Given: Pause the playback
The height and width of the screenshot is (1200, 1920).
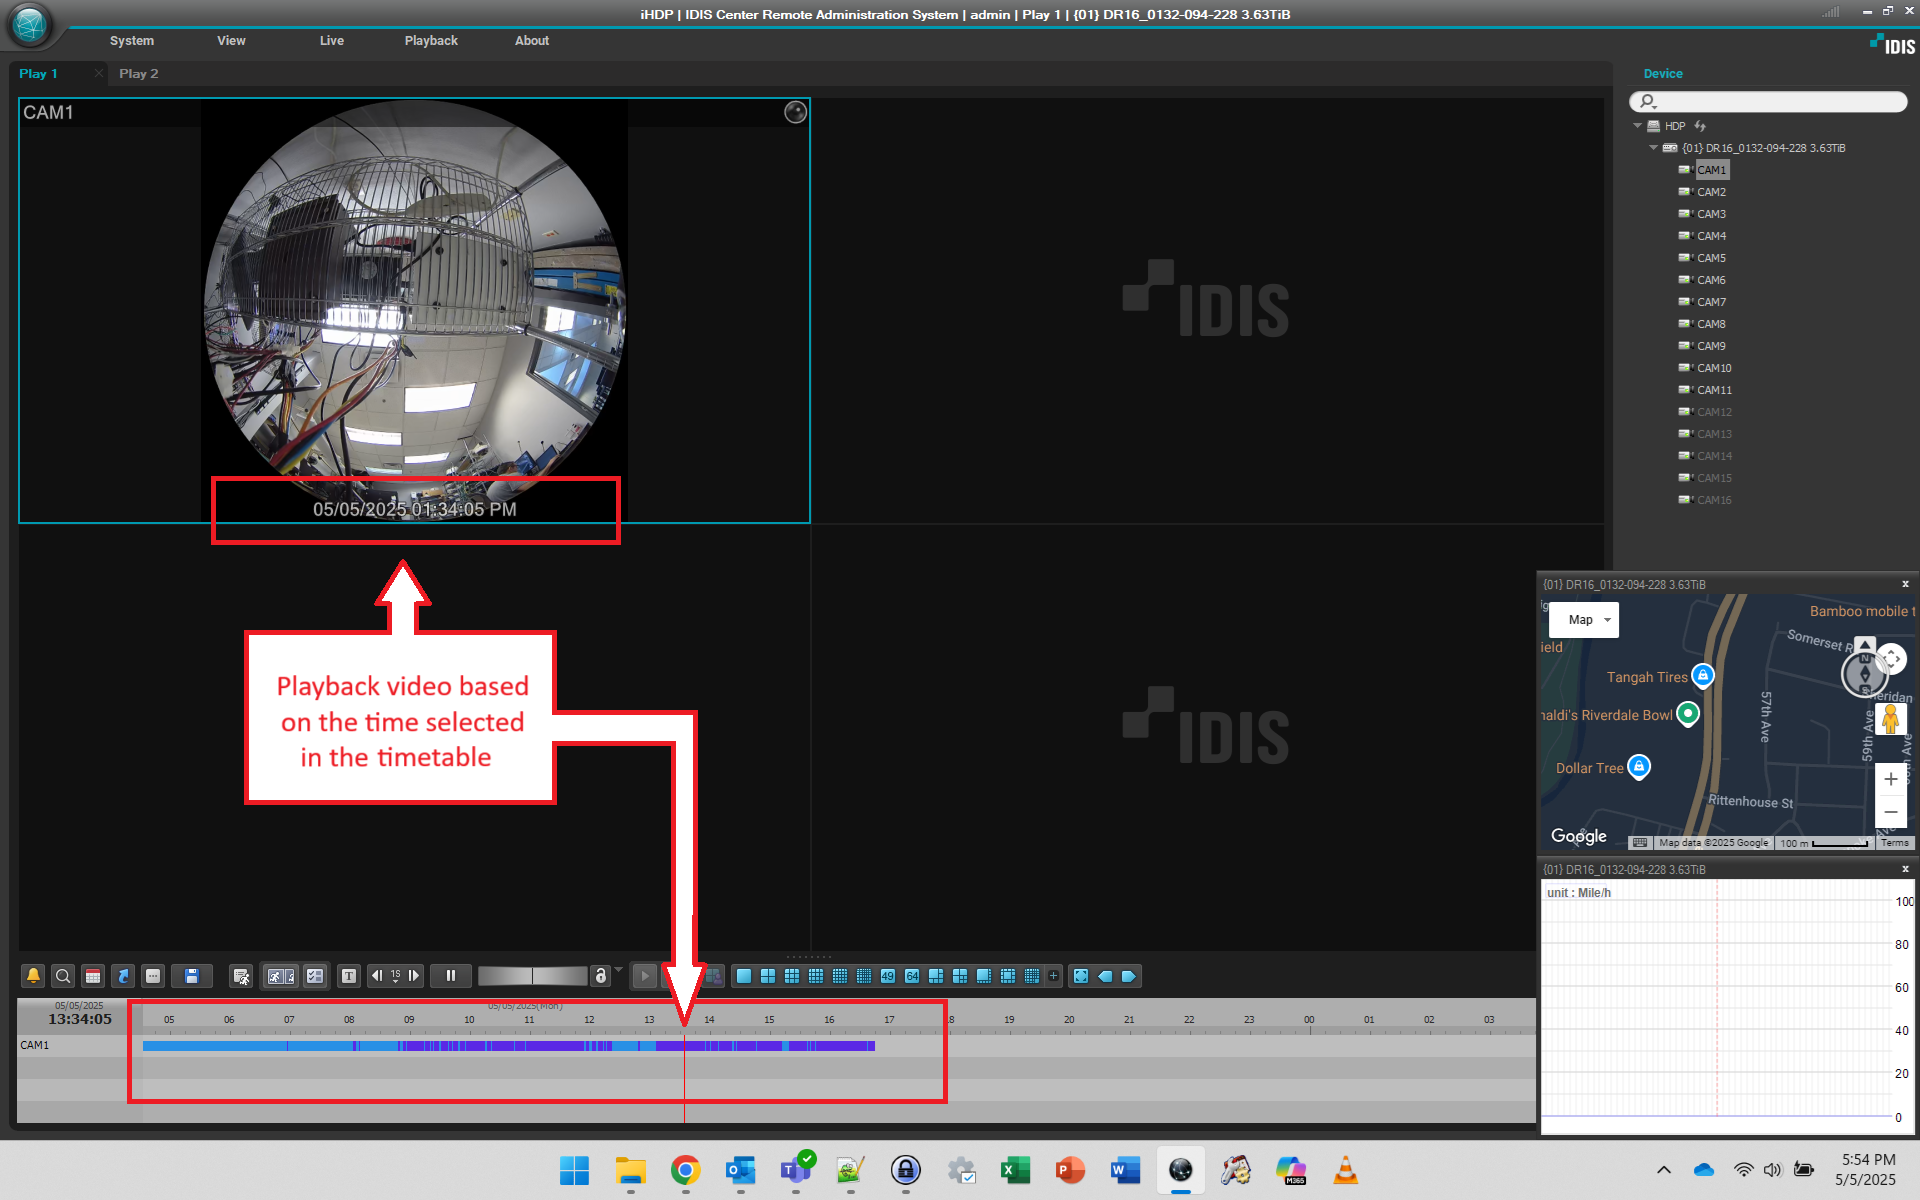Looking at the screenshot, I should (451, 976).
